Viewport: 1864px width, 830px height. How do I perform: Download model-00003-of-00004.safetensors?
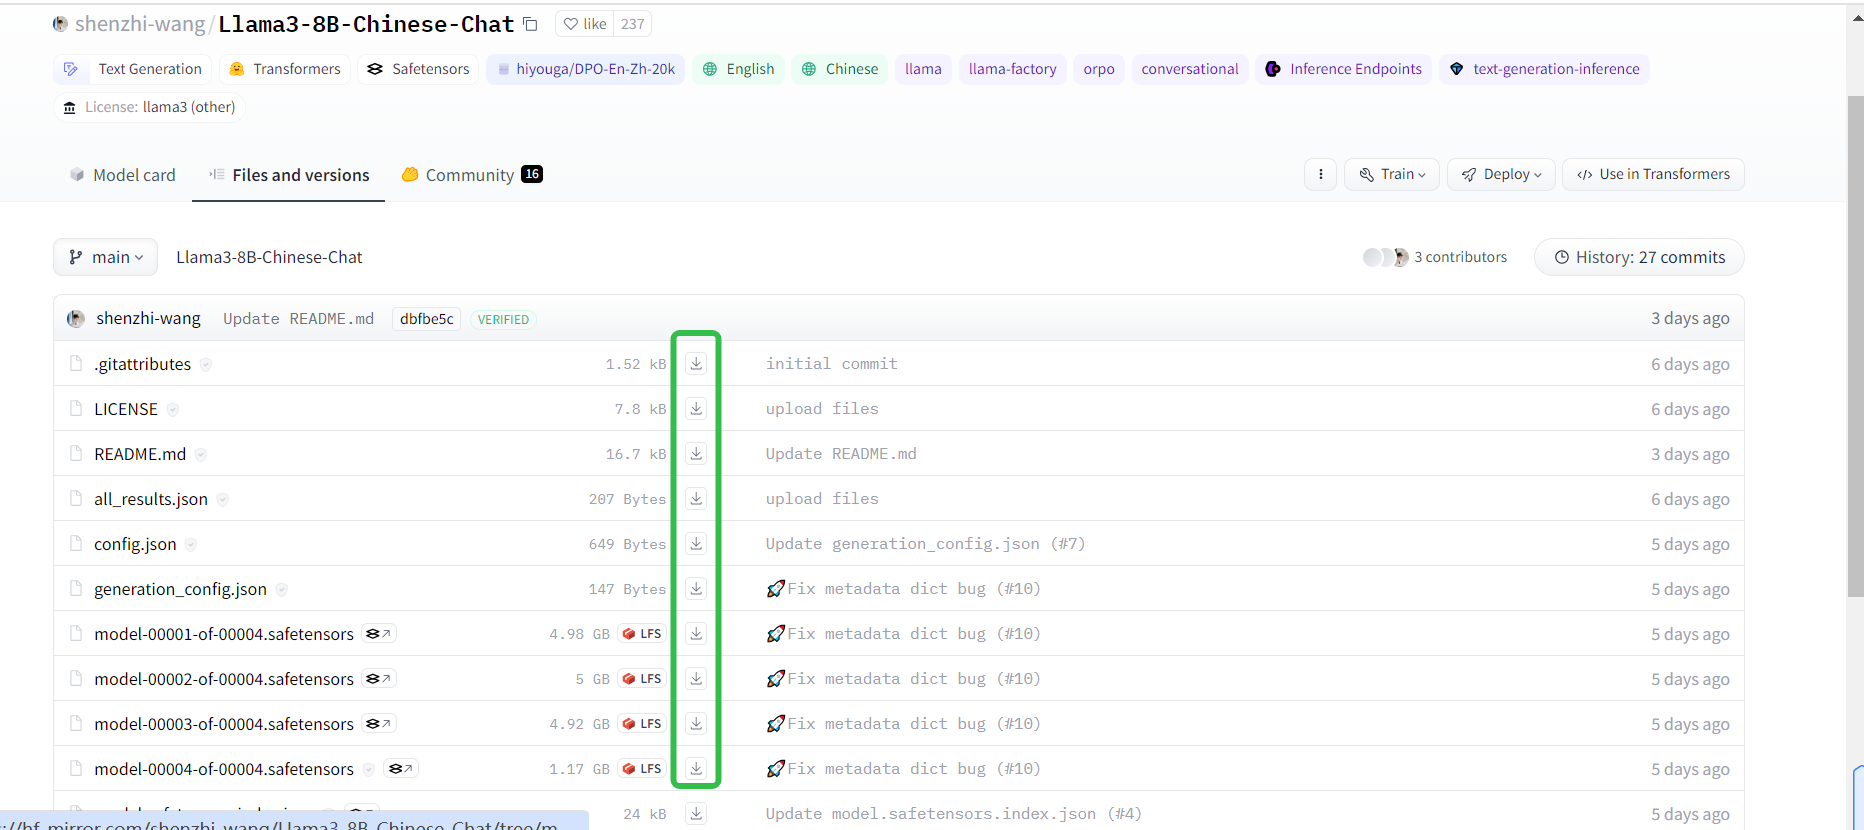point(696,724)
